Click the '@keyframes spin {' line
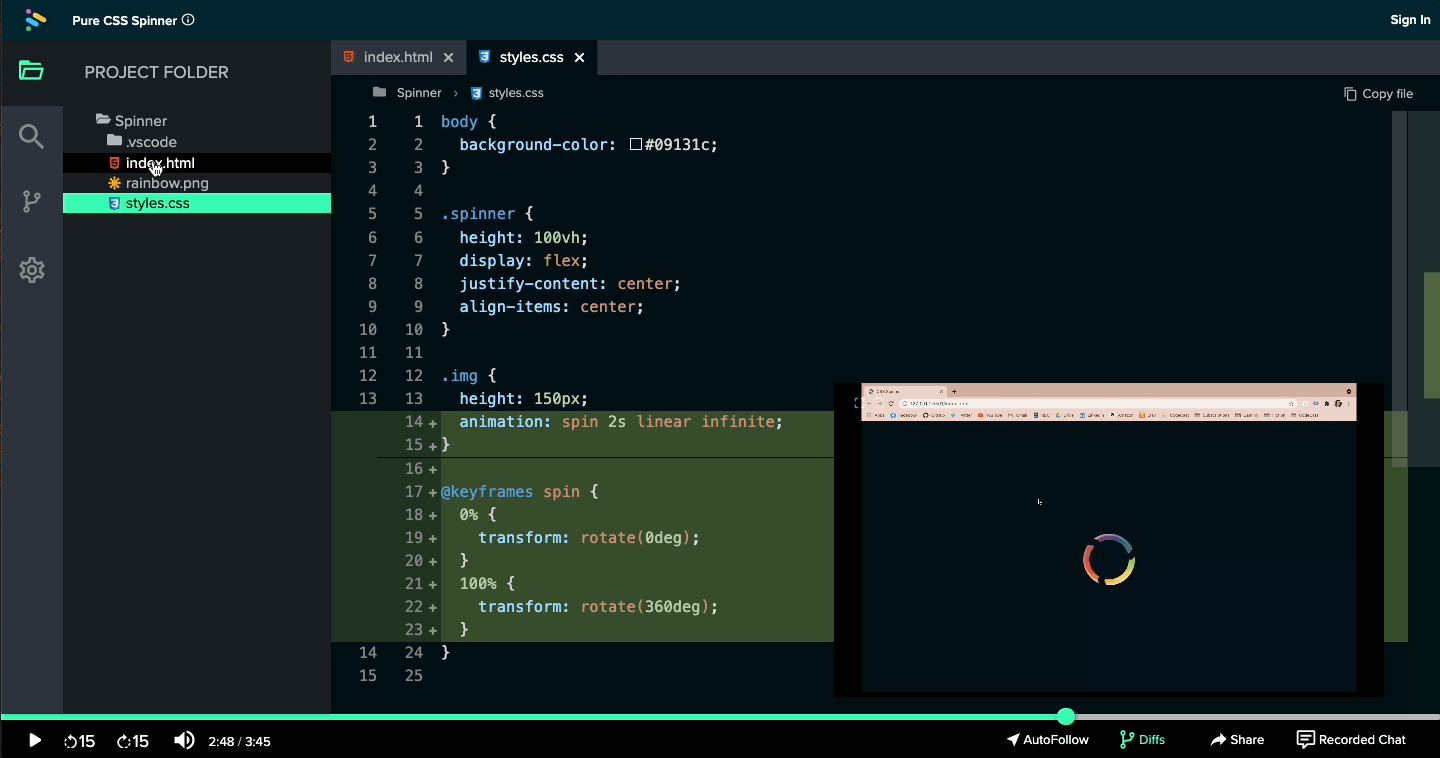The height and width of the screenshot is (758, 1440). point(519,492)
